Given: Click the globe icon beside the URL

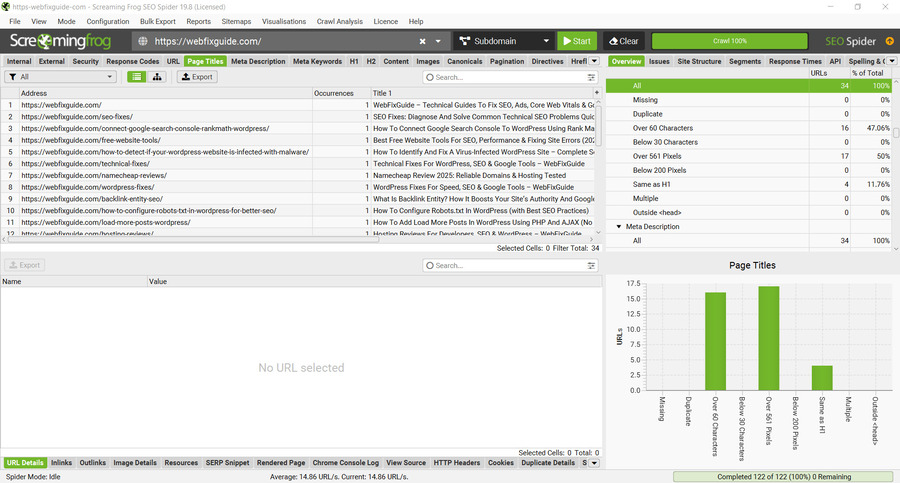Looking at the screenshot, I should coord(143,41).
